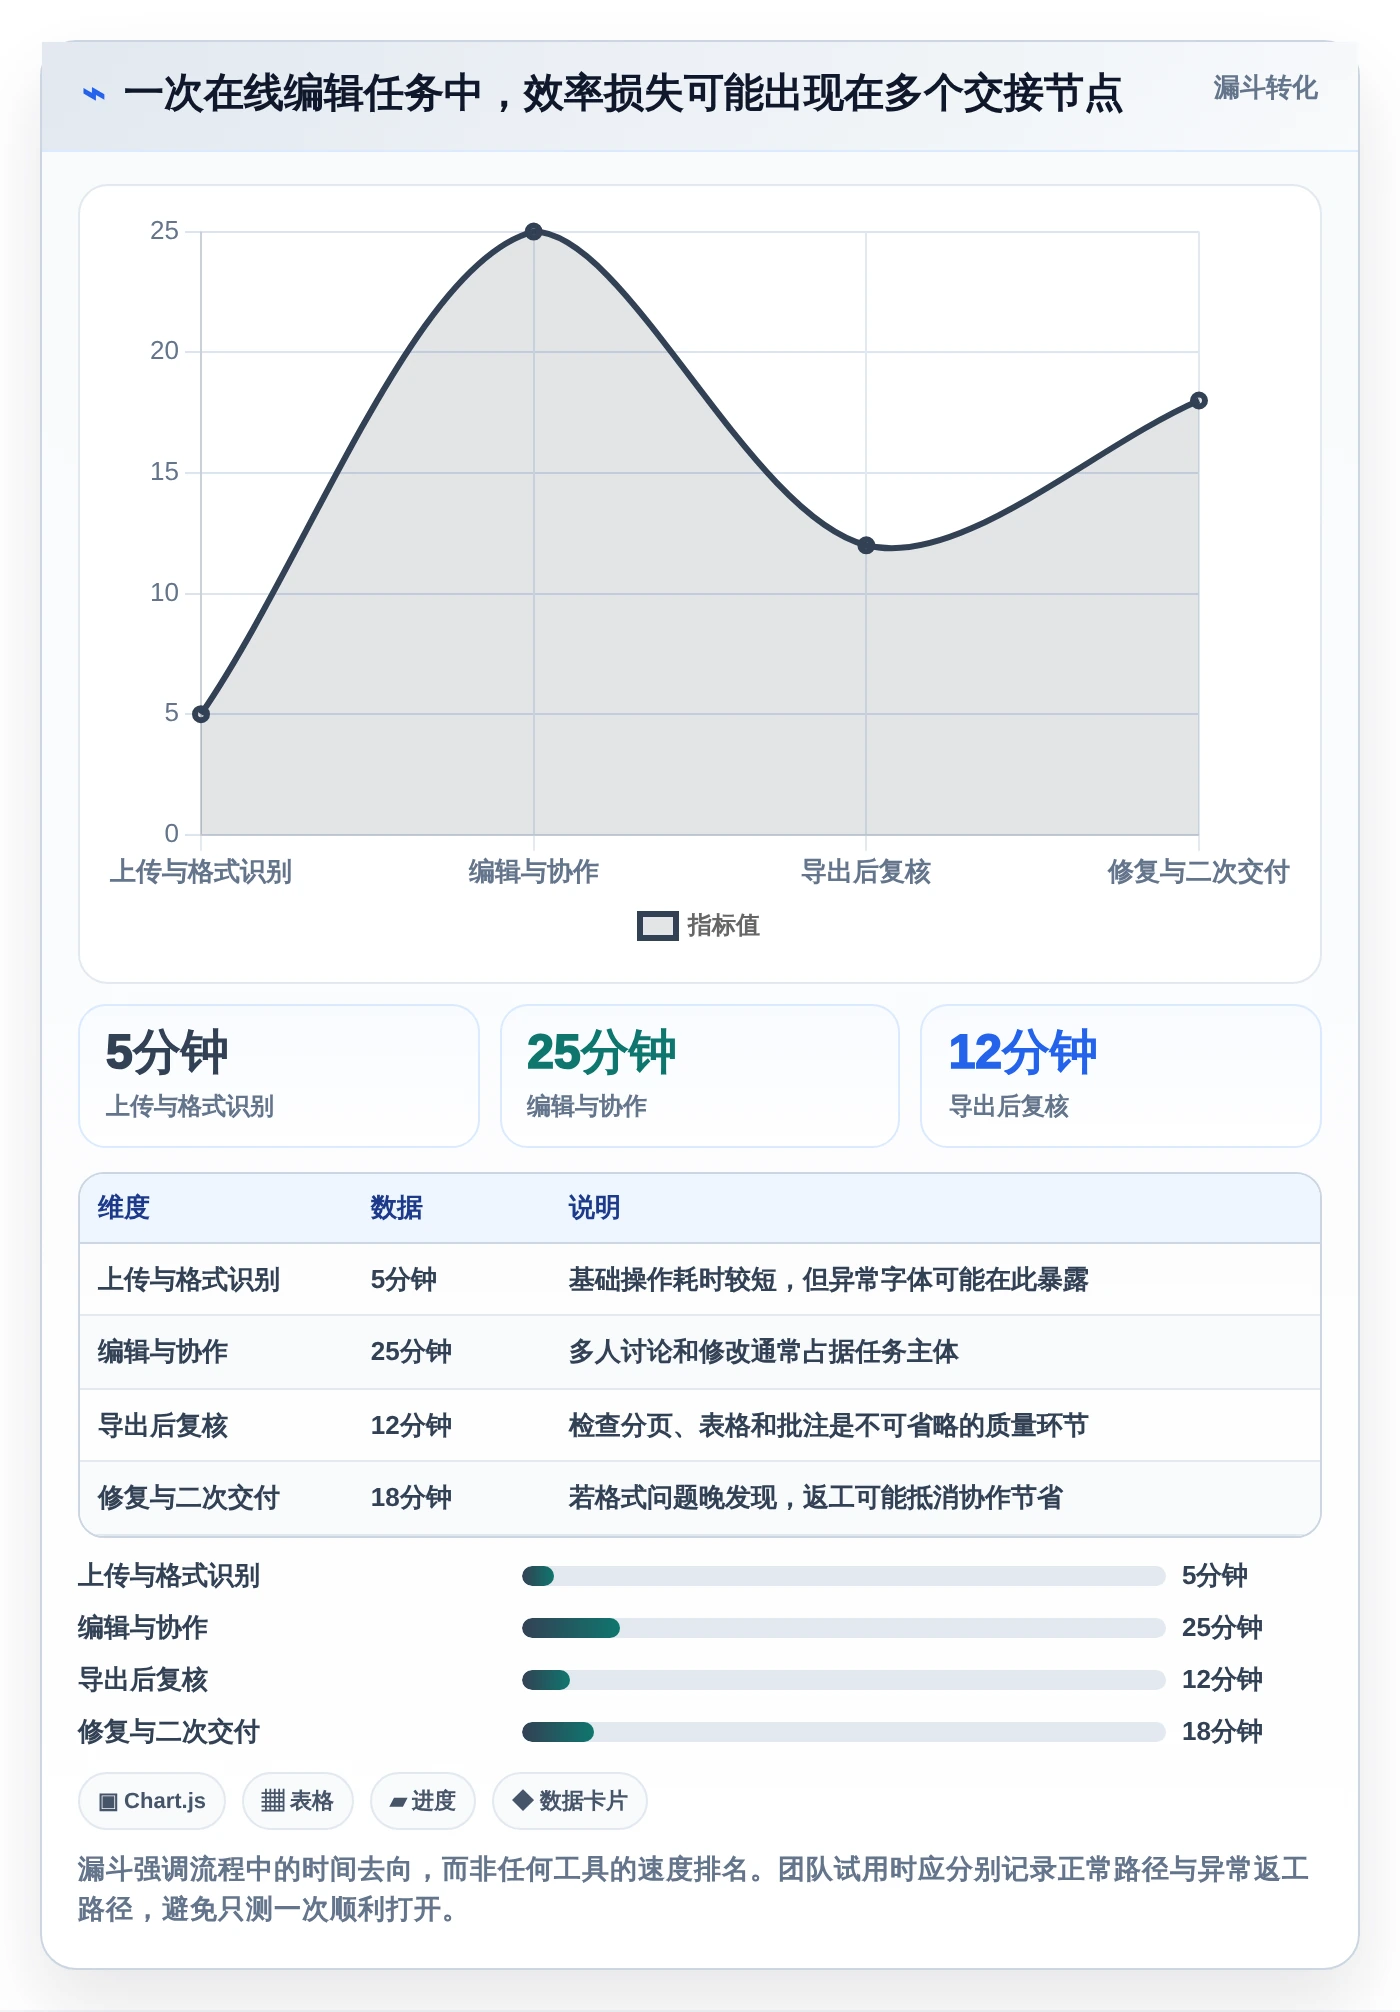Click the 上传与格式识别 progress row label

pos(169,1576)
